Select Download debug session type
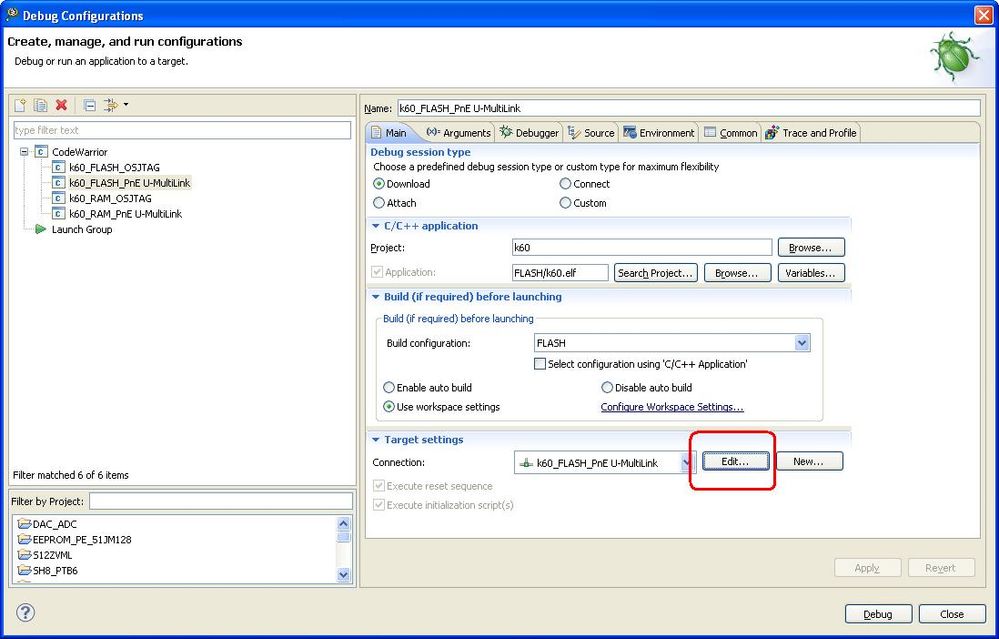The image size is (999, 639). coord(379,184)
